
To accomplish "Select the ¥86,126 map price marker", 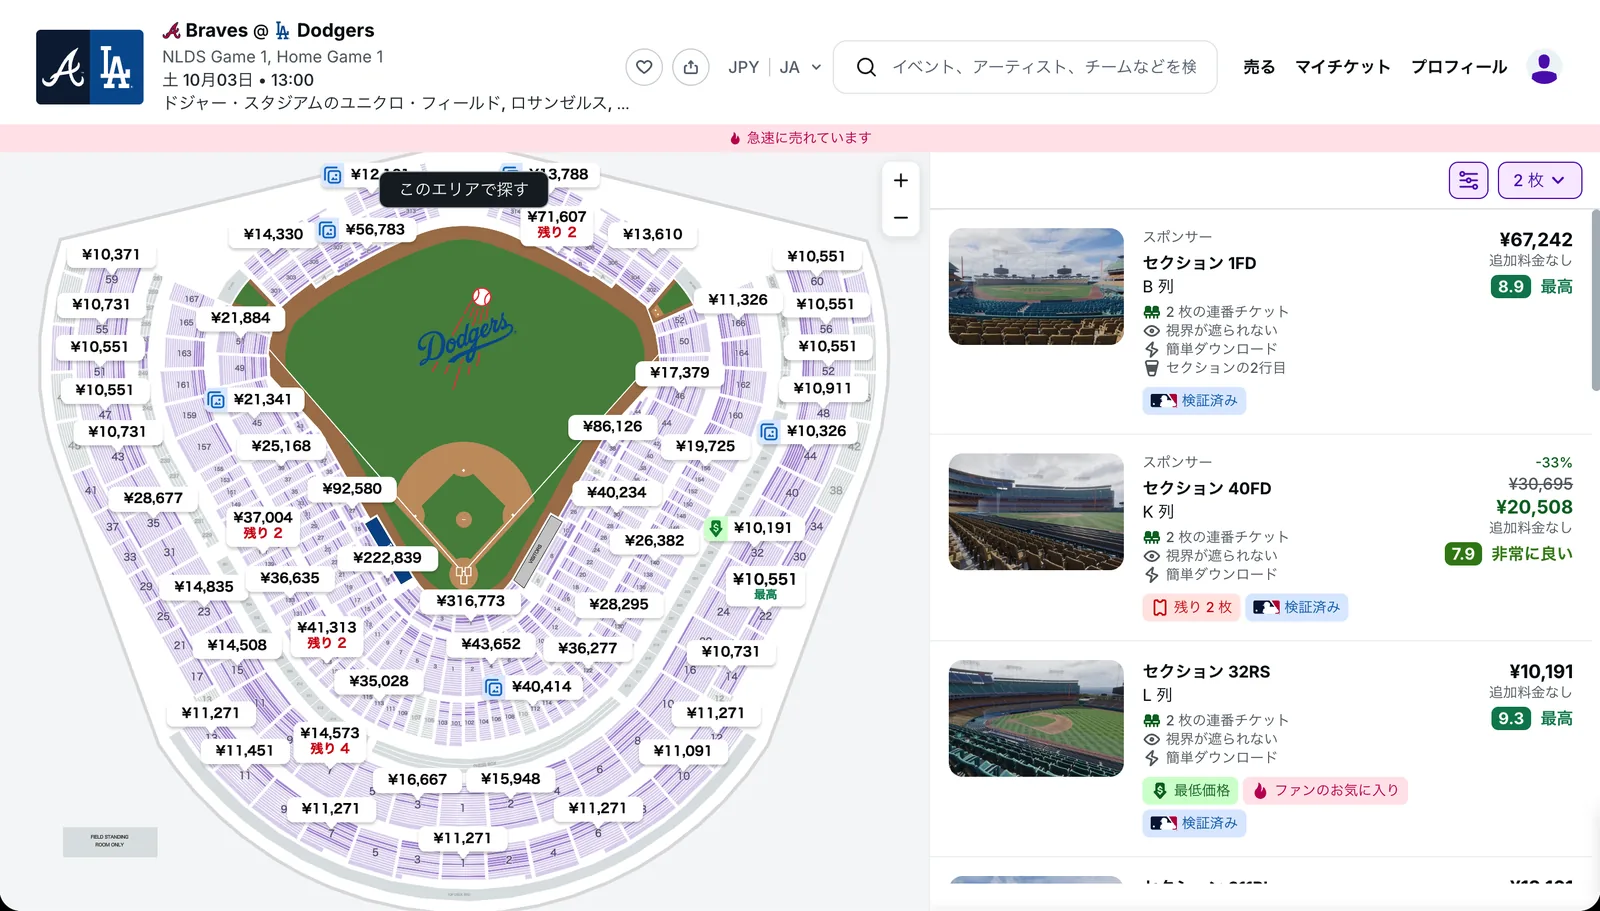I will point(613,426).
